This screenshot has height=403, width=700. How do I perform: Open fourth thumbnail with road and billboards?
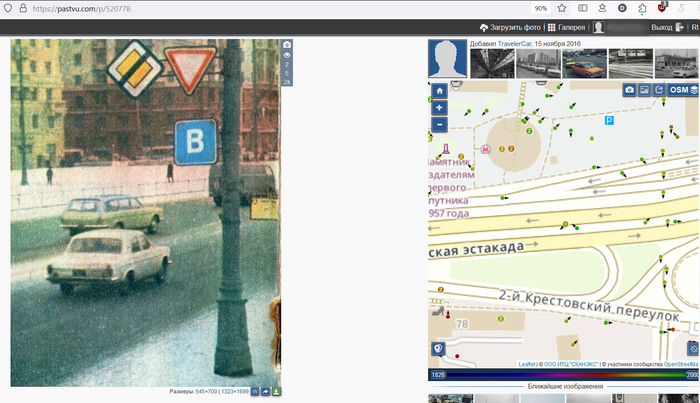pos(630,64)
